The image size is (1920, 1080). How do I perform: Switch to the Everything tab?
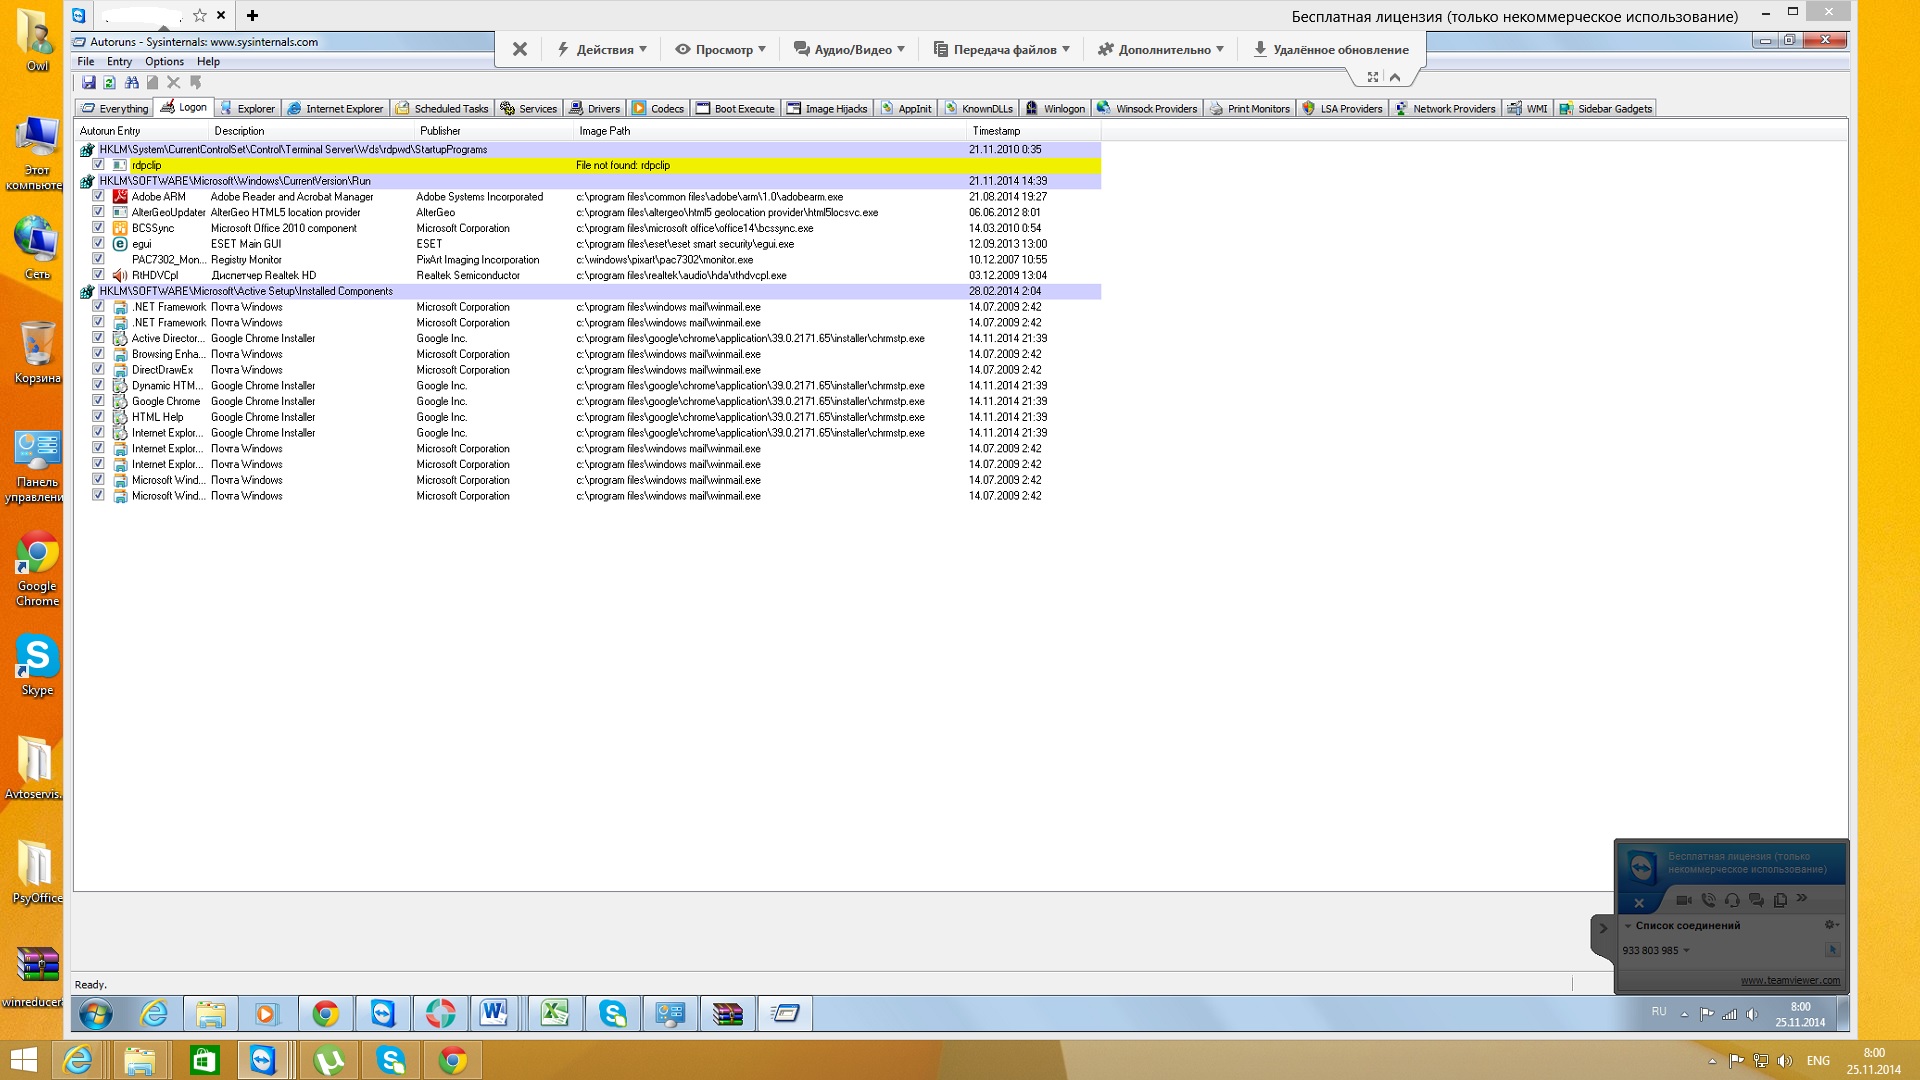[x=115, y=108]
